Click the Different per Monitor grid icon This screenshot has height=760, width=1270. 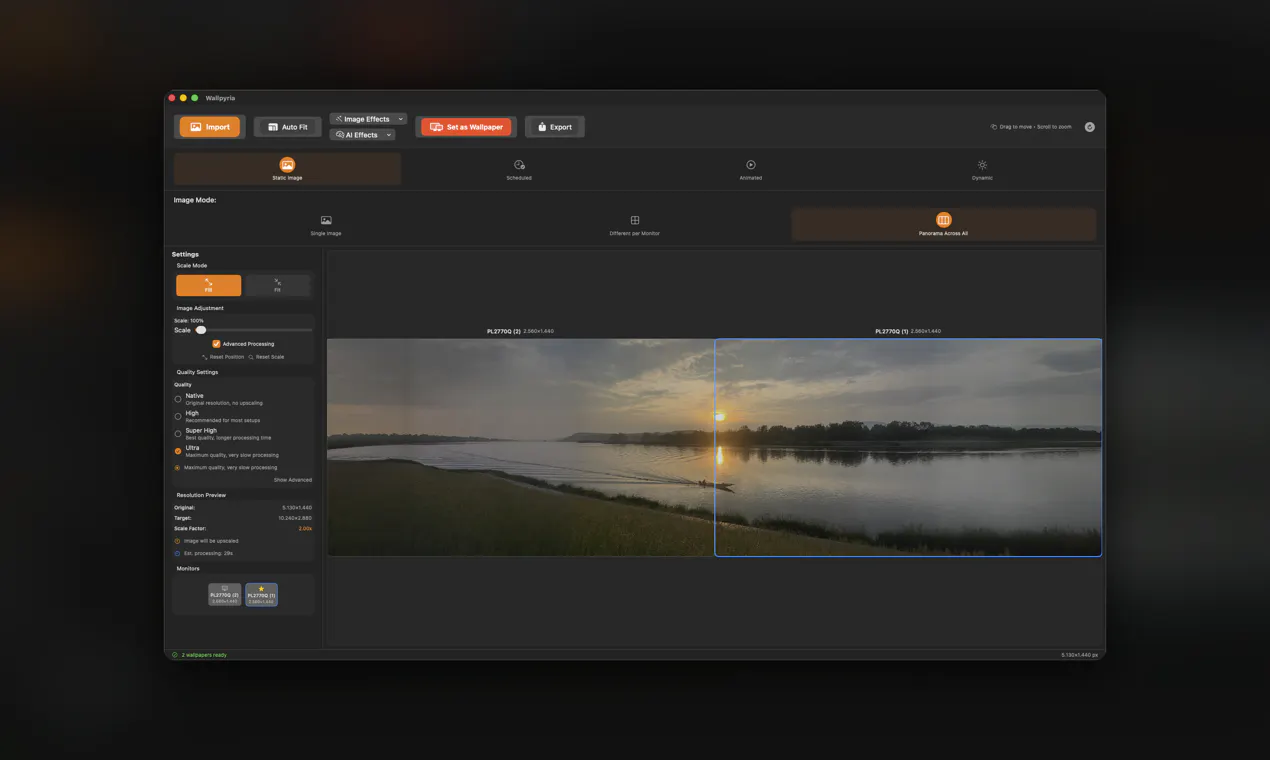click(634, 220)
